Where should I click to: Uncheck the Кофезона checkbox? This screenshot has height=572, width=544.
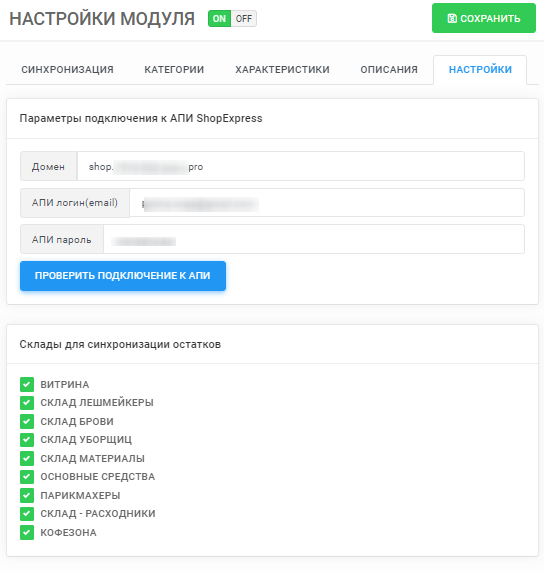pyautogui.click(x=27, y=532)
